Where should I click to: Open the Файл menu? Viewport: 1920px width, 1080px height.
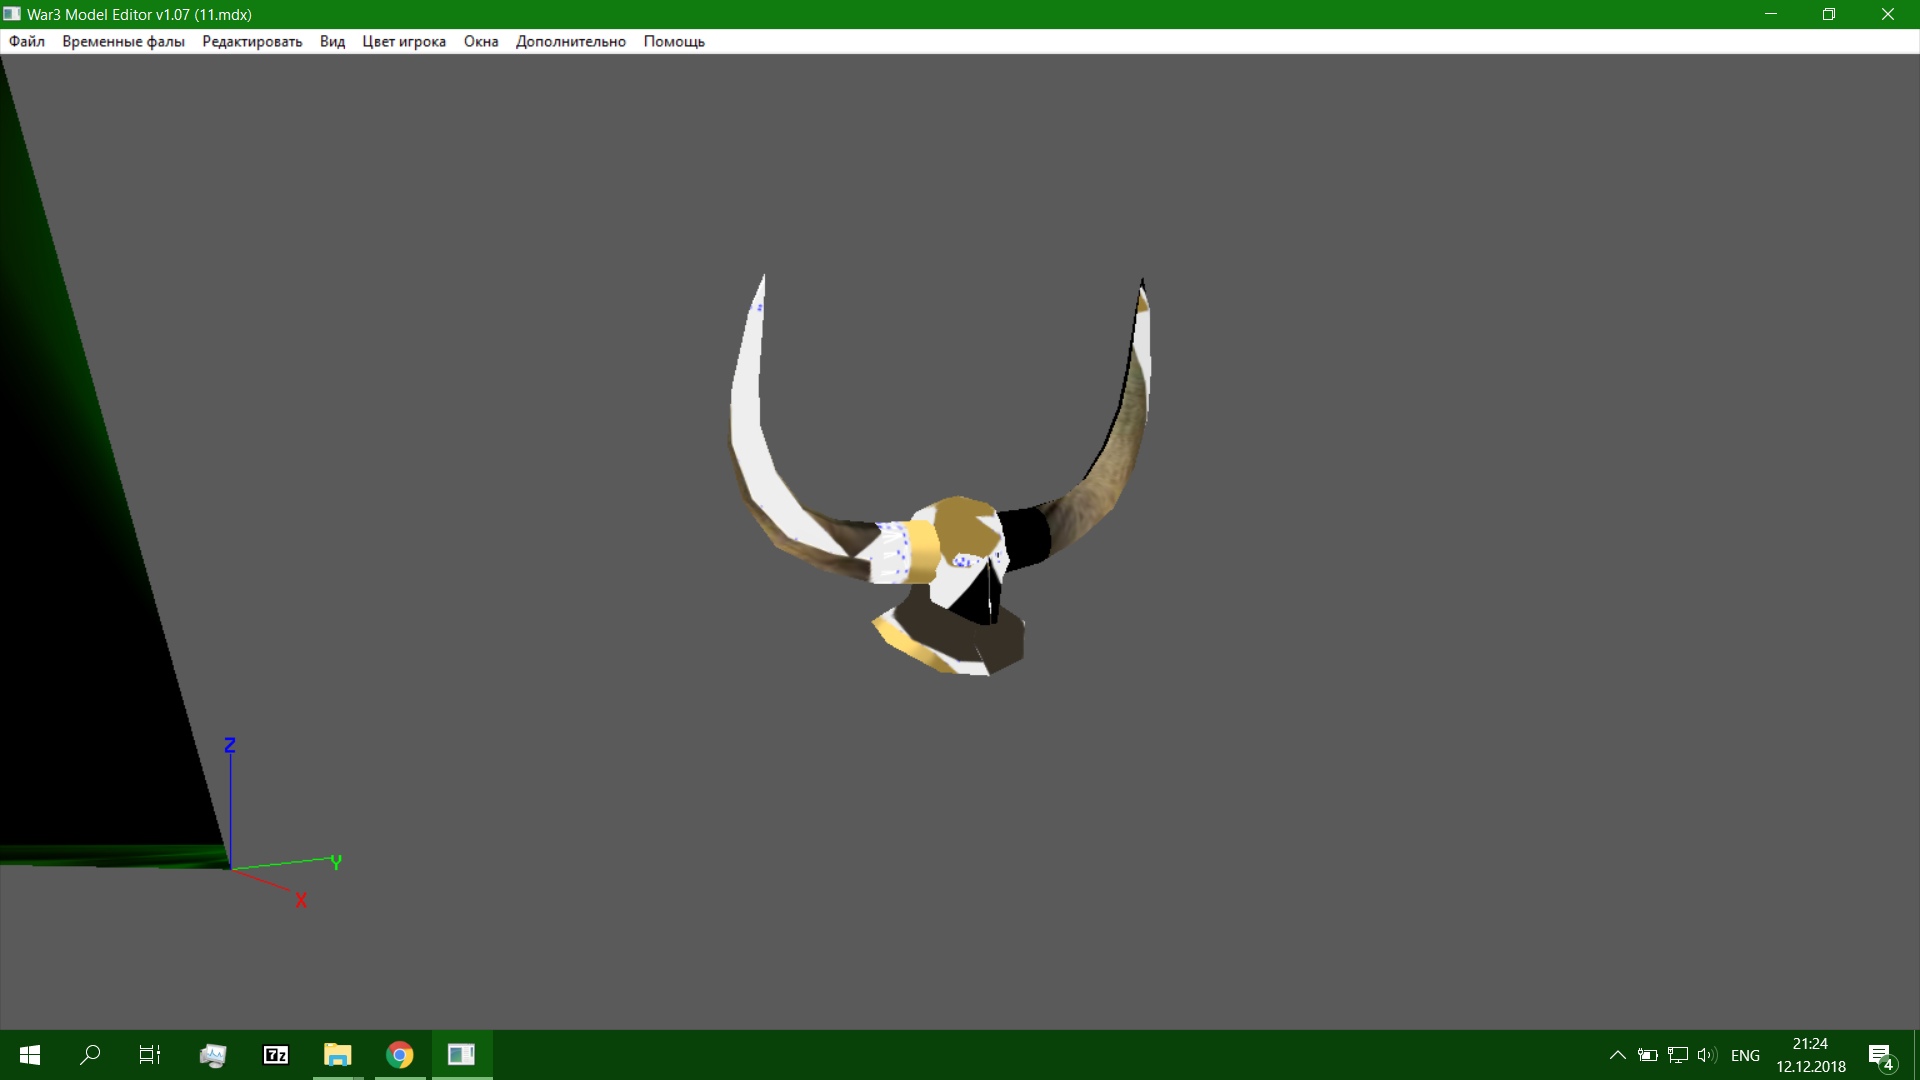click(x=27, y=41)
